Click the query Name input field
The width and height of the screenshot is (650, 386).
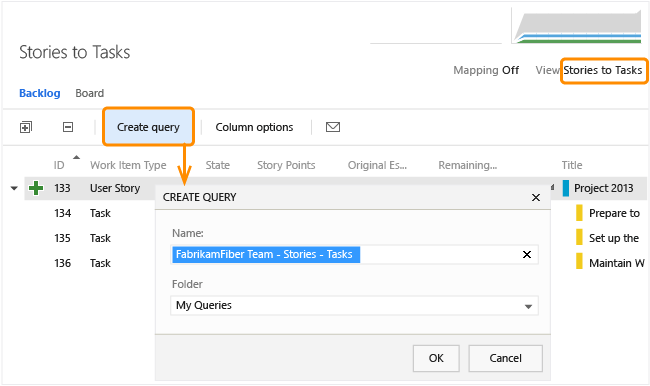(354, 255)
